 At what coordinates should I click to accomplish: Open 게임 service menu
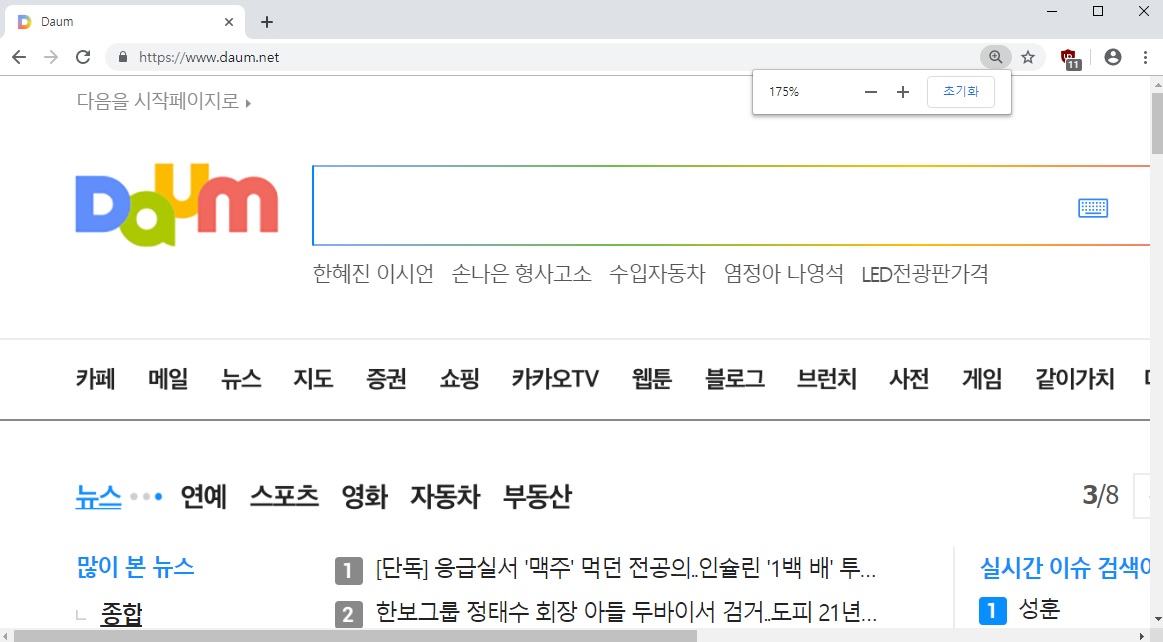tap(982, 379)
